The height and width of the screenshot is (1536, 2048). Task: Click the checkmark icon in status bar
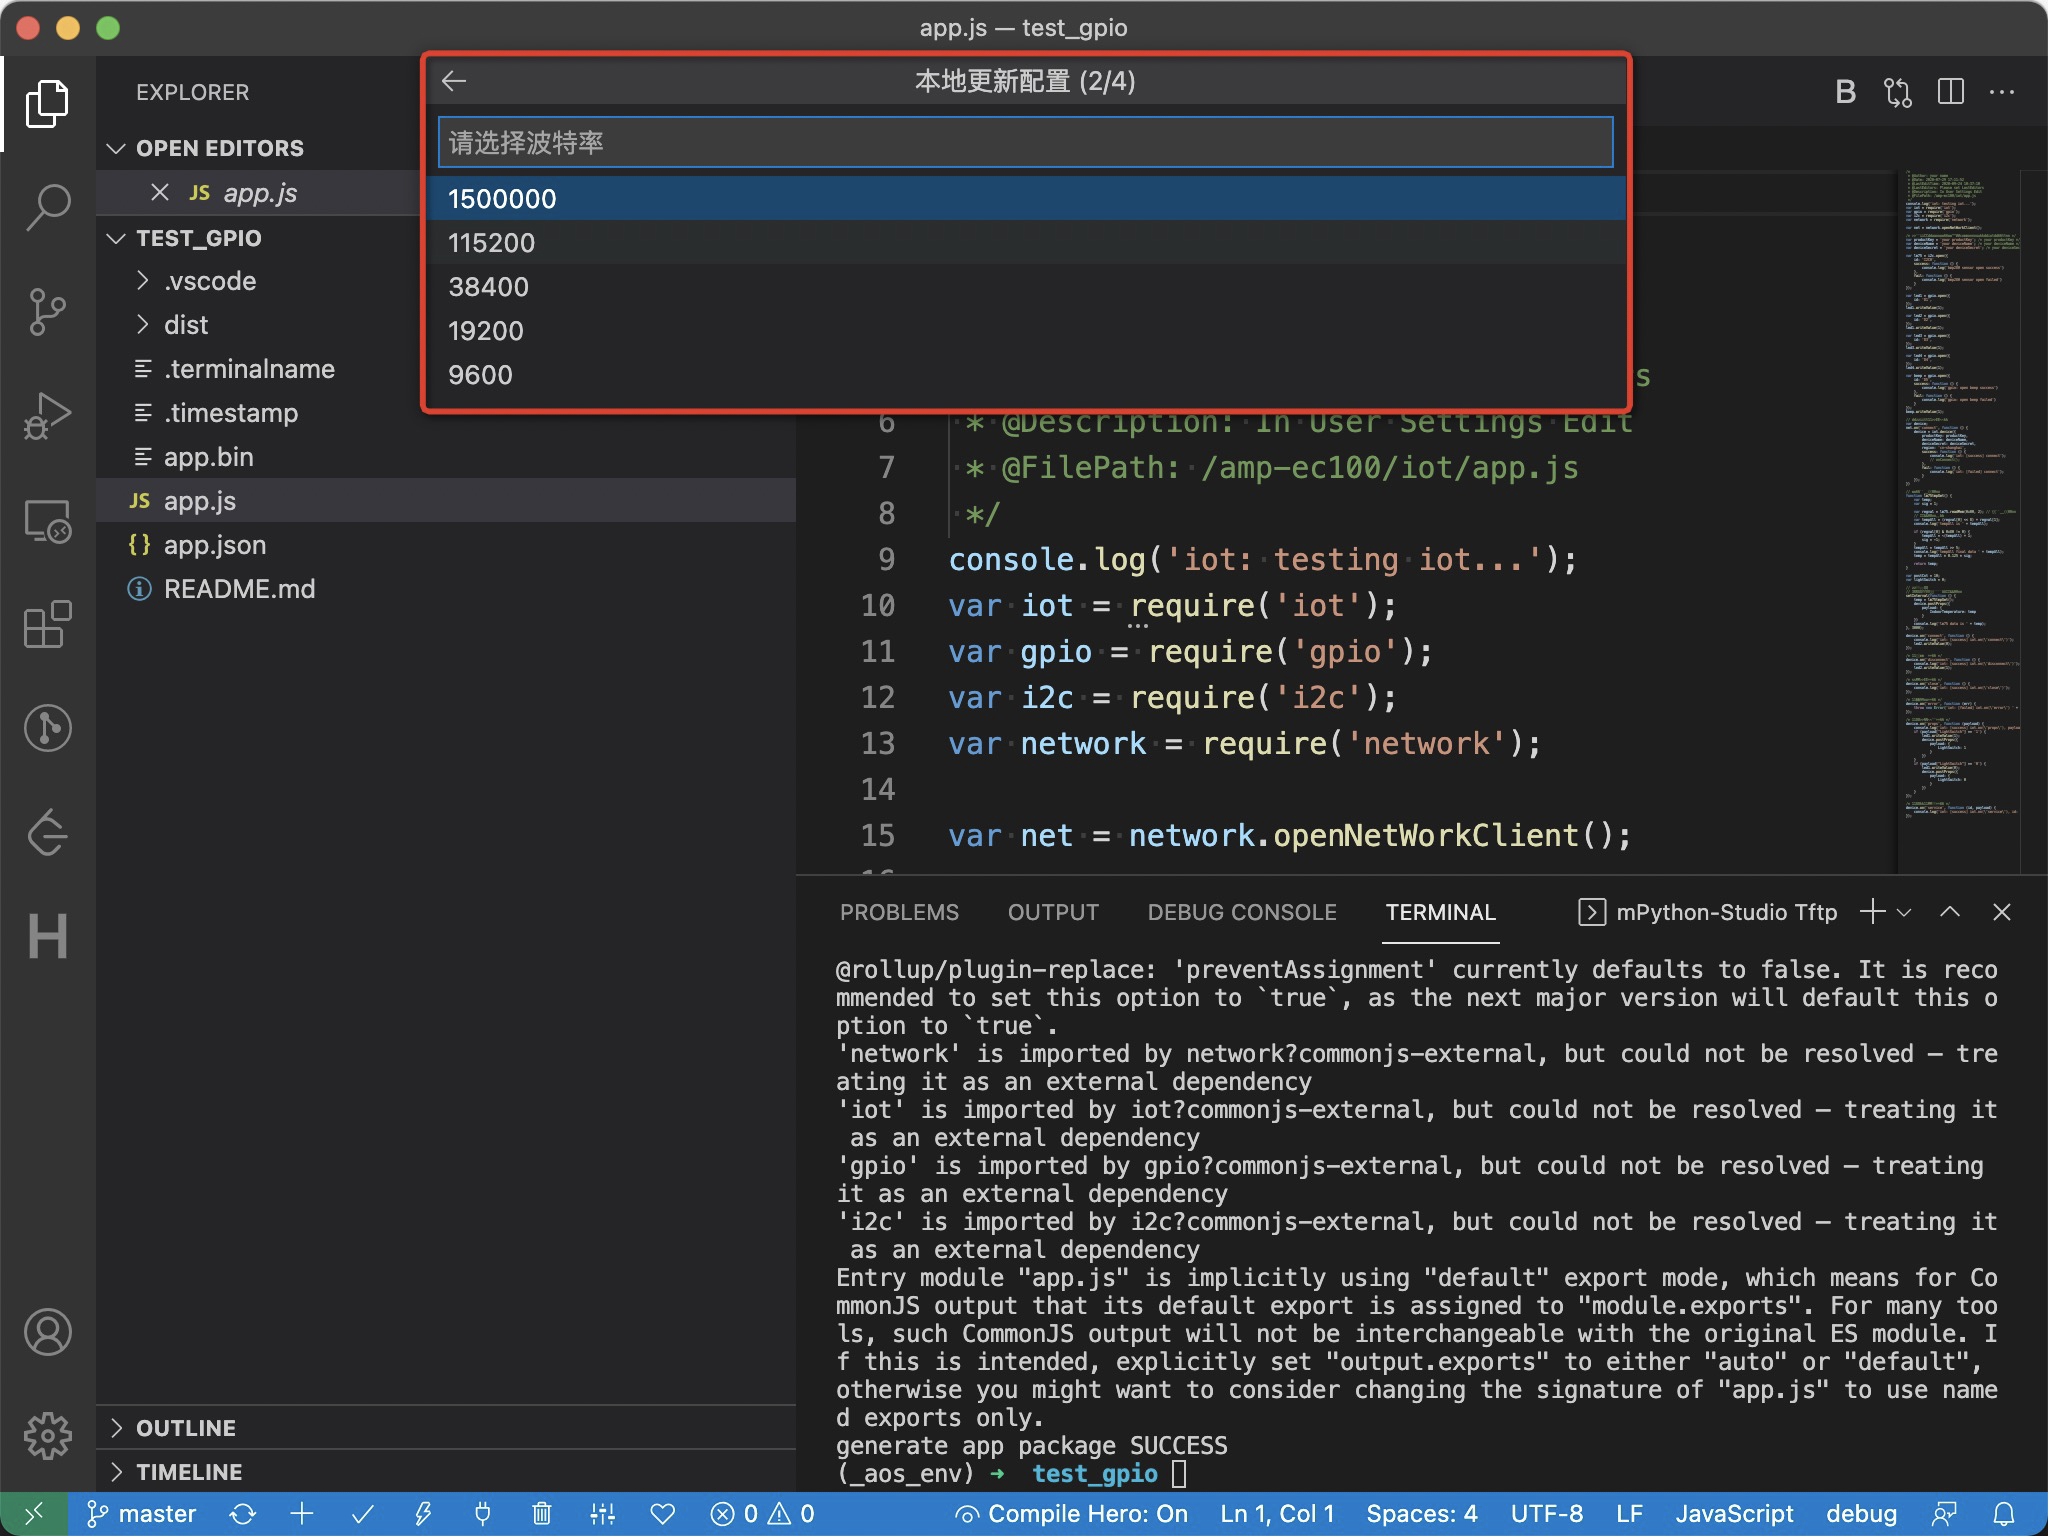pos(362,1514)
